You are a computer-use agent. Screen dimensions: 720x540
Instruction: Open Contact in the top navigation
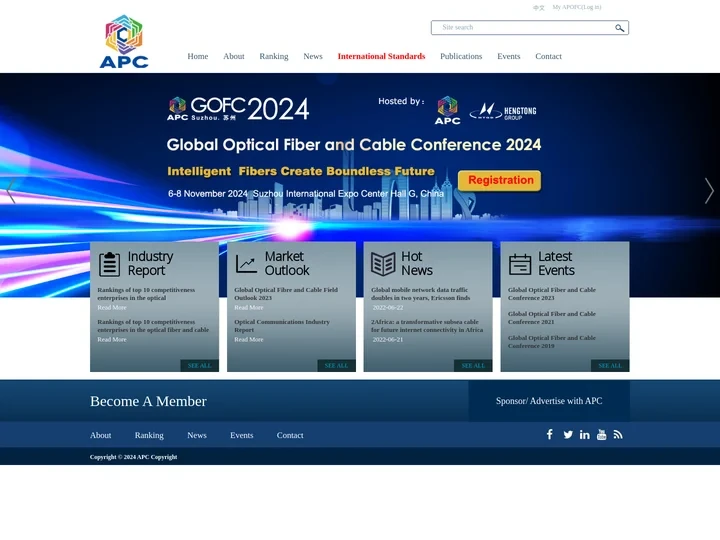click(x=548, y=56)
